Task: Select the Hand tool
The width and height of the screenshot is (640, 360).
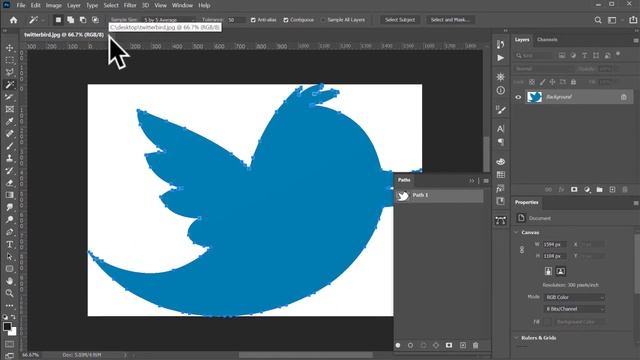Action: click(x=9, y=281)
